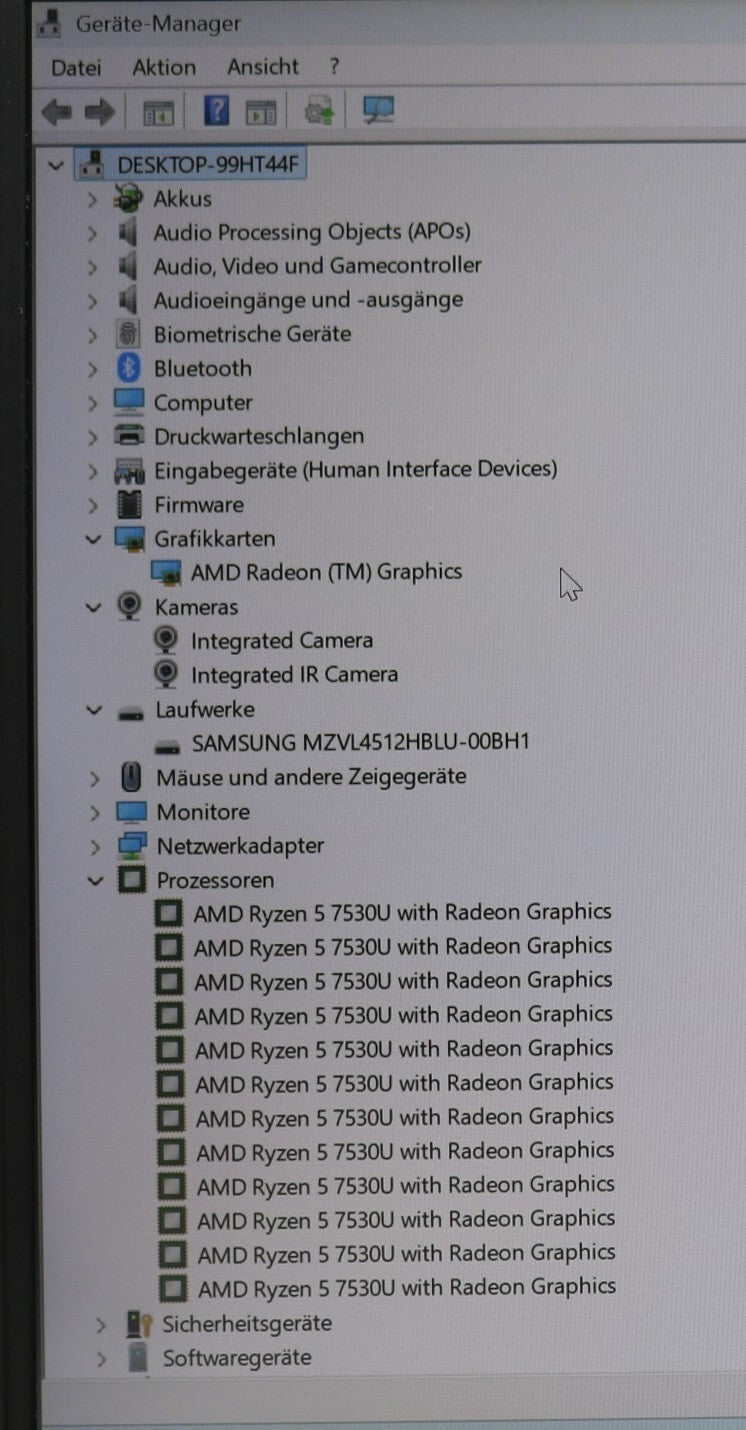Click the Bluetooth category icon
746x1430 pixels.
[x=128, y=368]
